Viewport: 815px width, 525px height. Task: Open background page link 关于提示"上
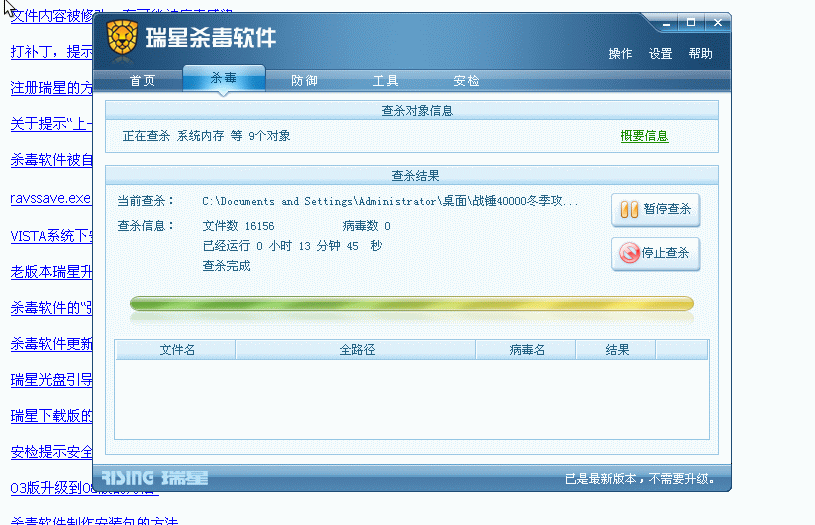tap(51, 124)
